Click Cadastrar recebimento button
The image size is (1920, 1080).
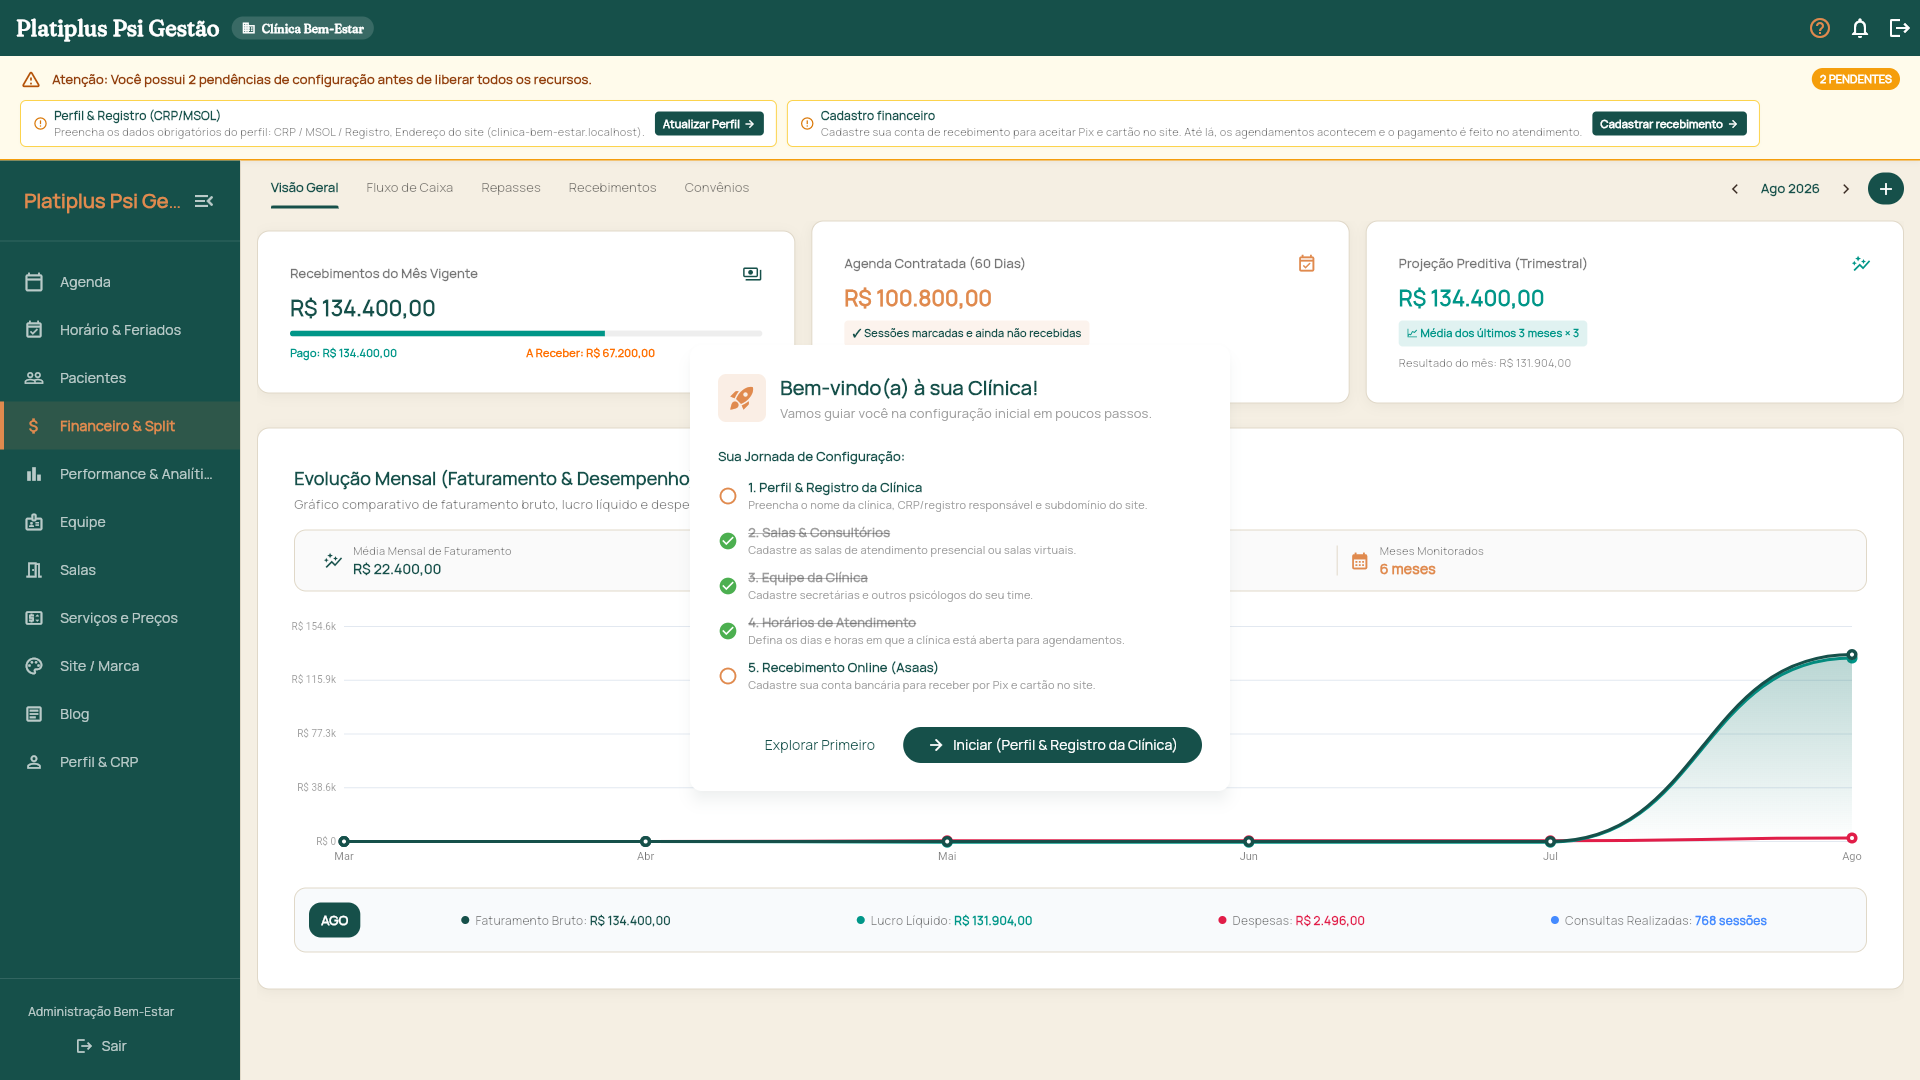1669,124
